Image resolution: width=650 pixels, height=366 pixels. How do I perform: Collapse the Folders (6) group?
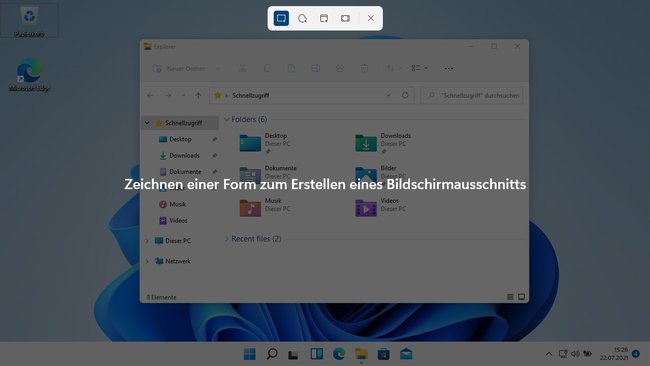tap(227, 119)
